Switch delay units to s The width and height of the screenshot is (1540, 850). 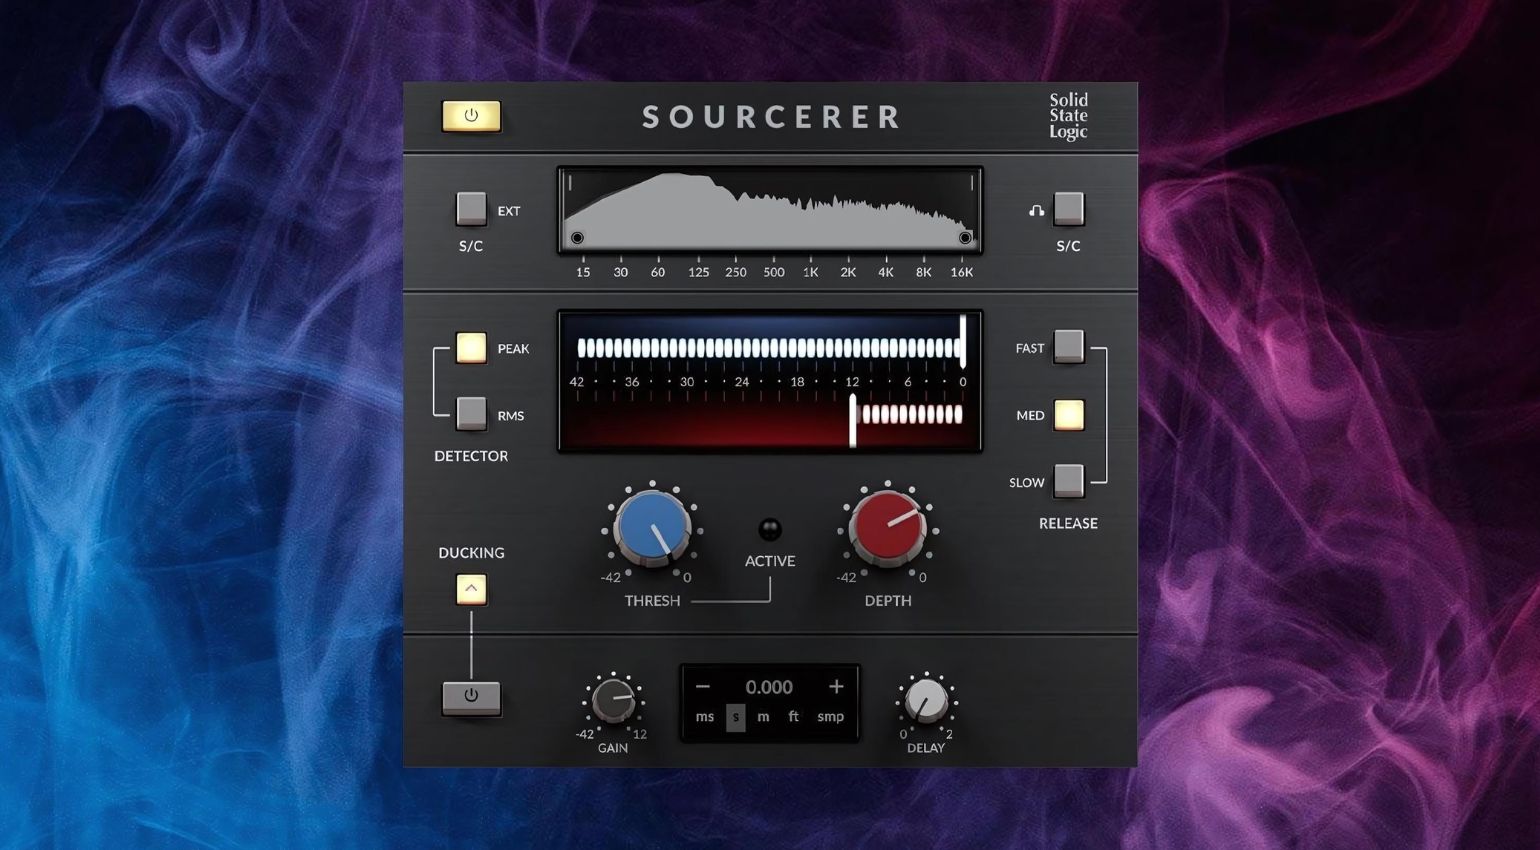(x=736, y=717)
